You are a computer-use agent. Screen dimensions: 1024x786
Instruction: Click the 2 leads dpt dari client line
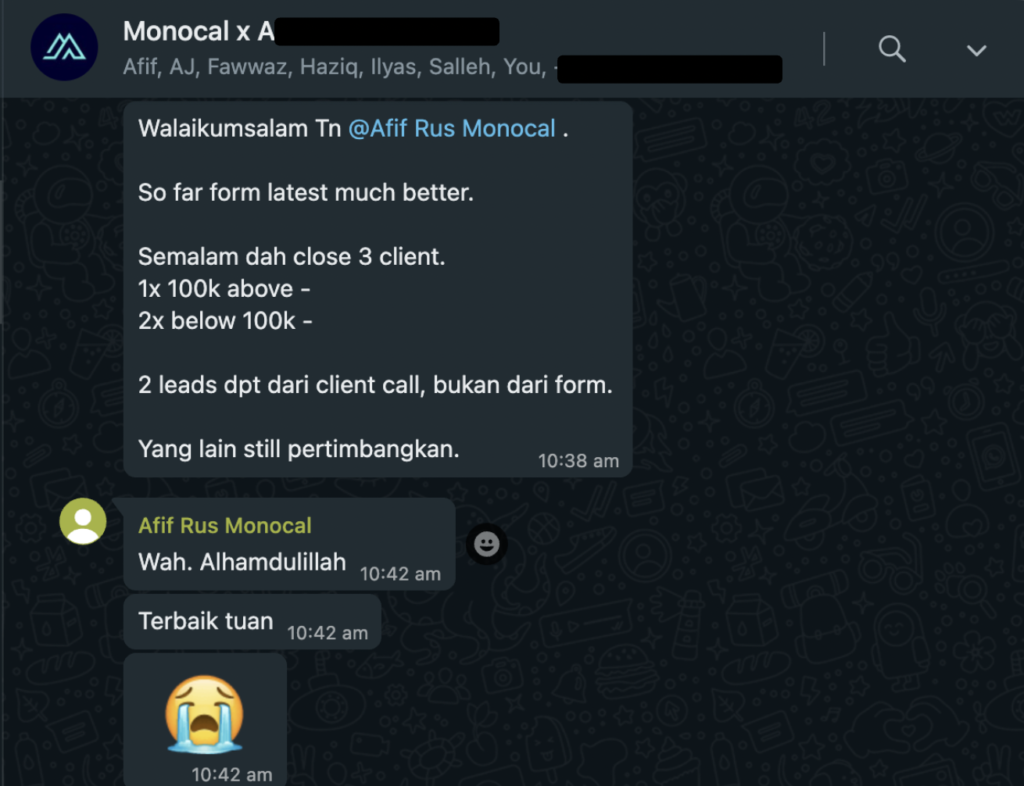coord(376,385)
